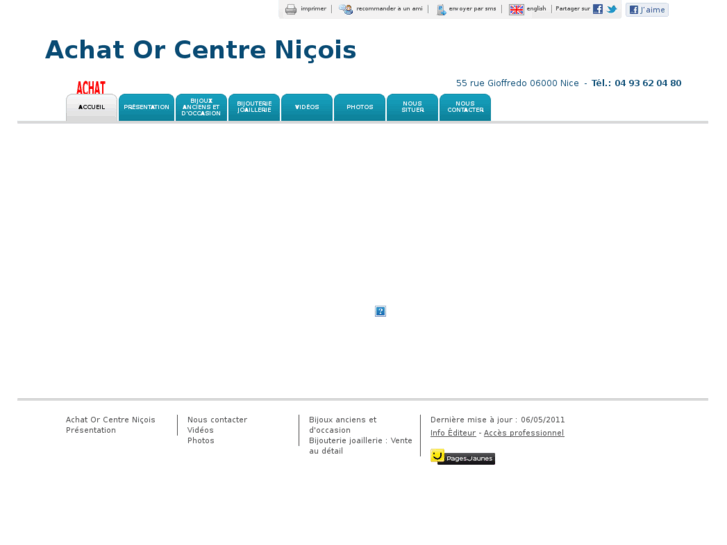
Task: Click recommander à un ami link
Action: 389,8
